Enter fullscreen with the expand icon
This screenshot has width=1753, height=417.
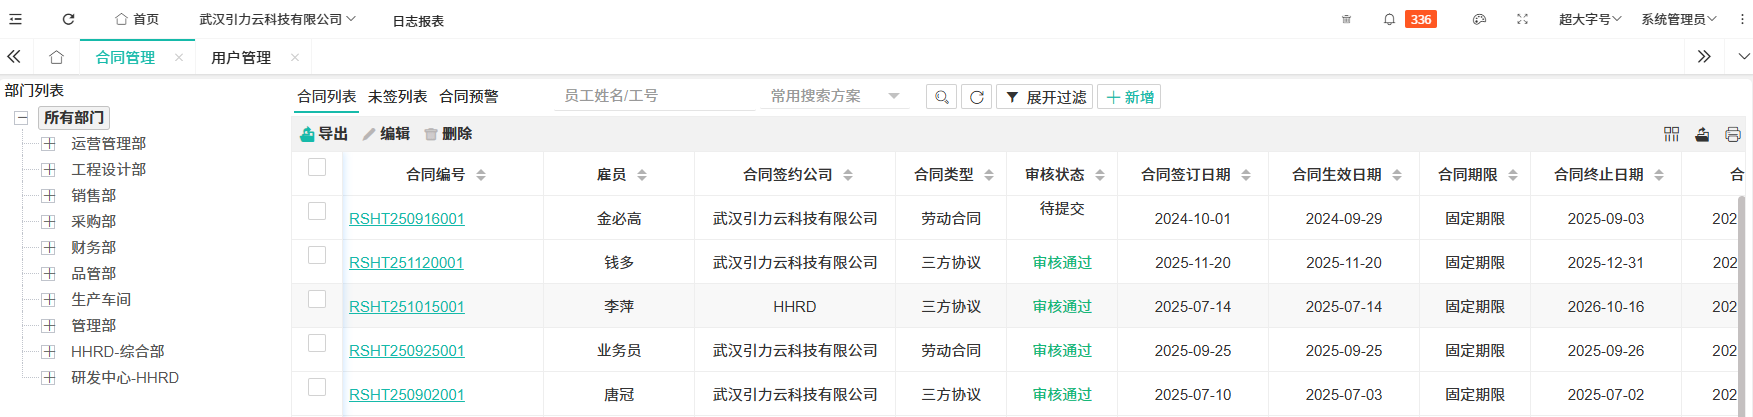click(1522, 19)
